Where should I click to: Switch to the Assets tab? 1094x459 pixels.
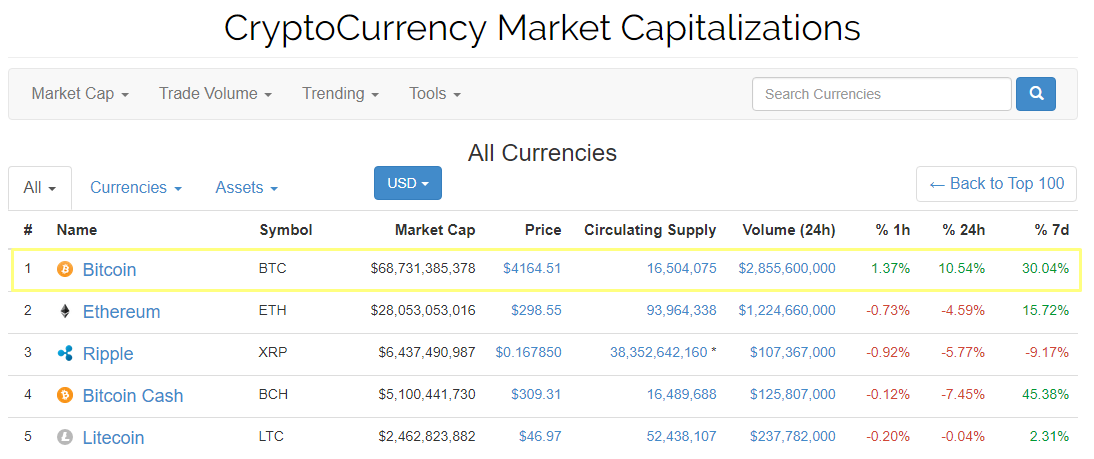point(246,188)
